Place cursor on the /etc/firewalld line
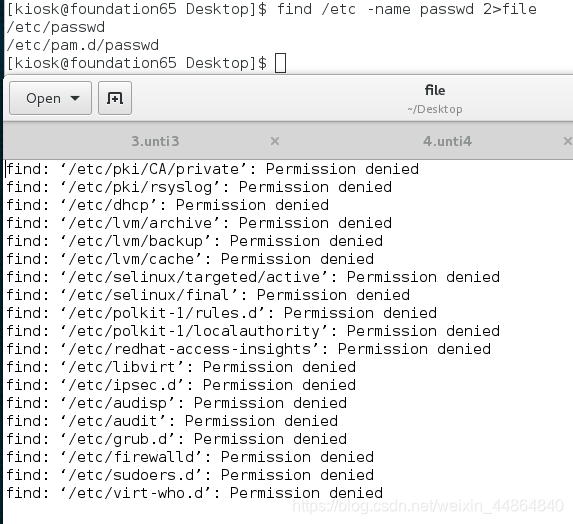This screenshot has height=524, width=573. tap(190, 457)
